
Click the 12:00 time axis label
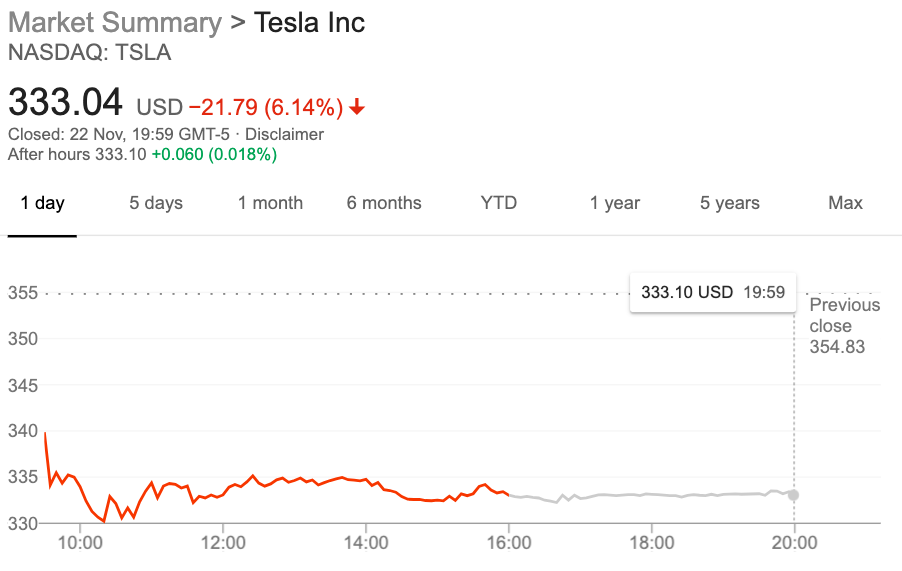click(x=223, y=543)
